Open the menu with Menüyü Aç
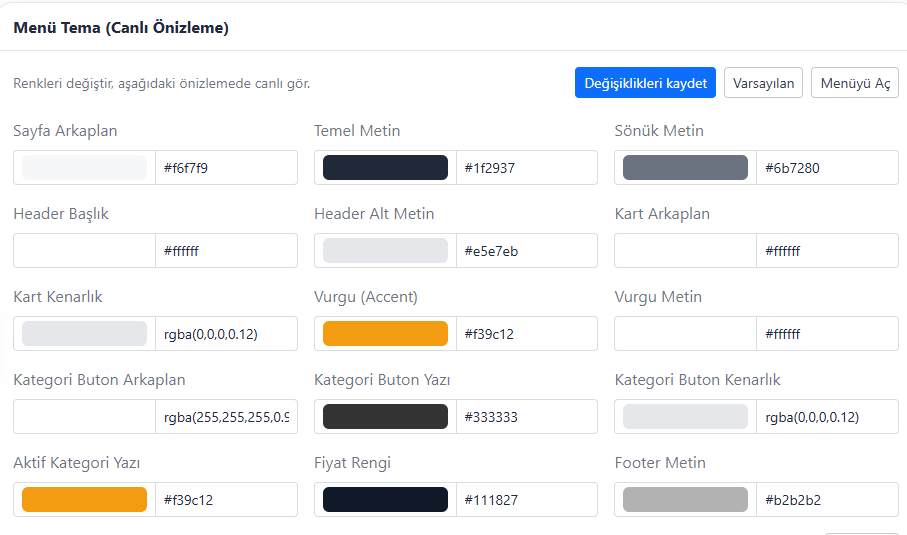Image resolution: width=907 pixels, height=535 pixels. point(854,83)
